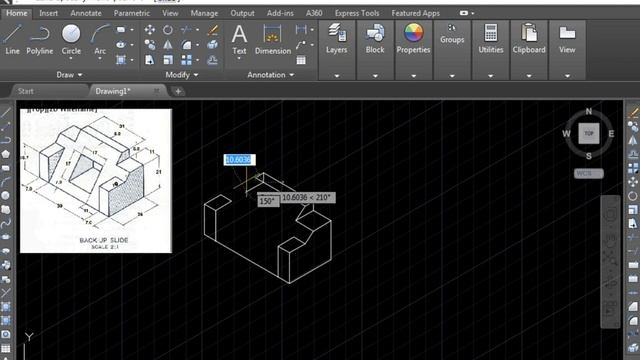Click the Ellipse tool in Draw panel
The image size is (640, 360).
pos(121,45)
